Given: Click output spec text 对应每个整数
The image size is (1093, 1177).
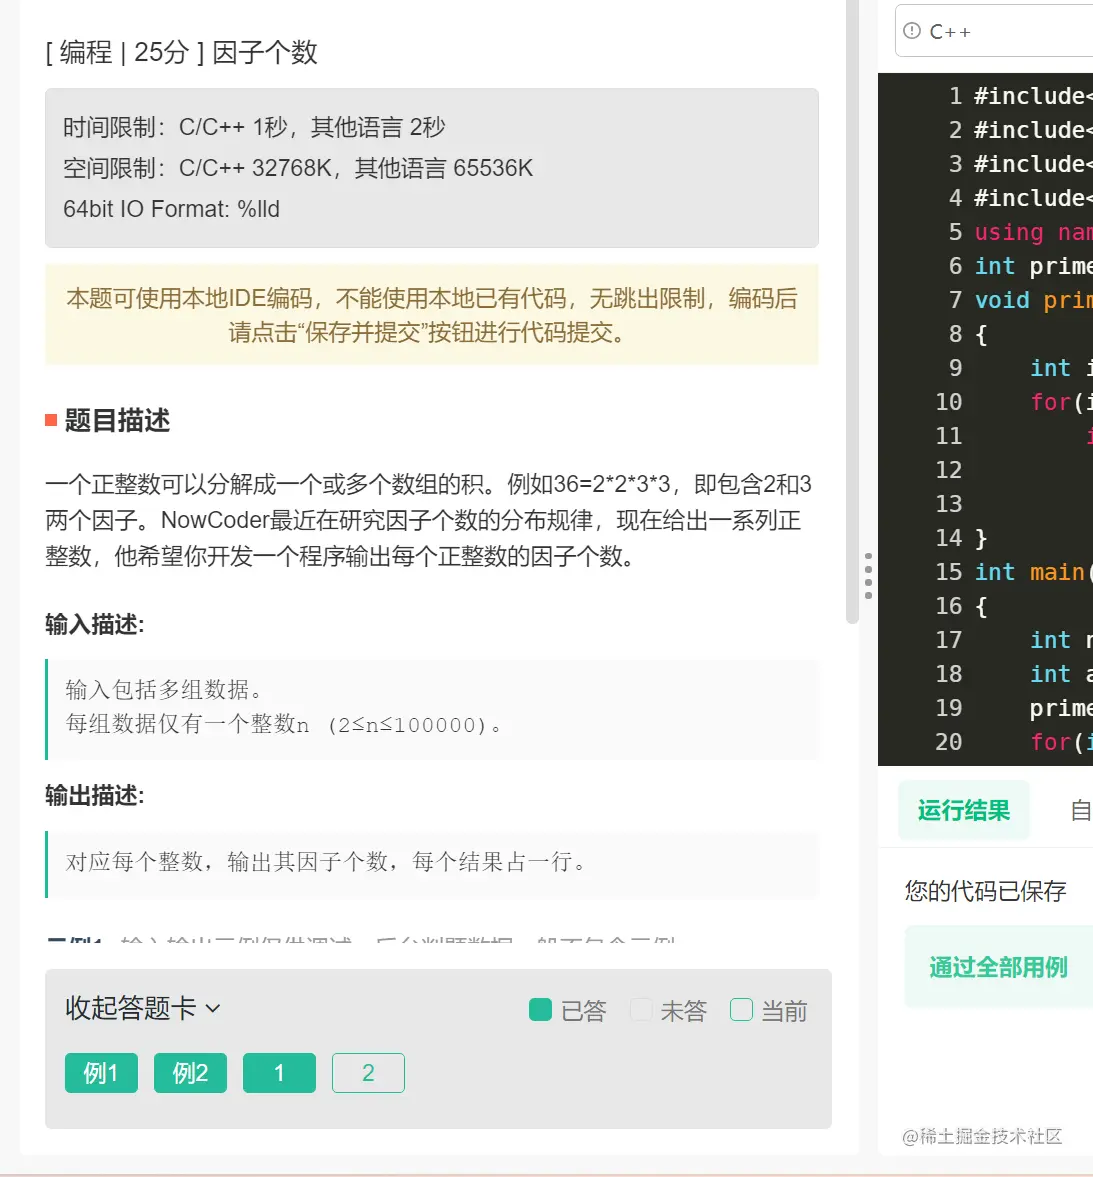Looking at the screenshot, I should (326, 862).
